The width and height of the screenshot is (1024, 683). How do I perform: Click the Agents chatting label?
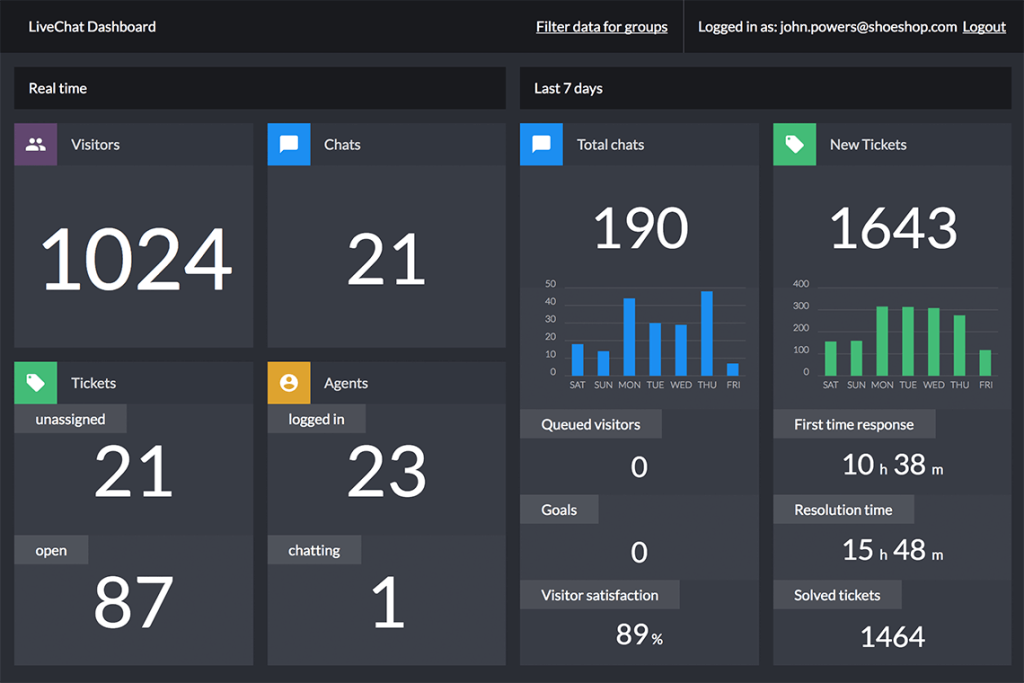(x=314, y=550)
